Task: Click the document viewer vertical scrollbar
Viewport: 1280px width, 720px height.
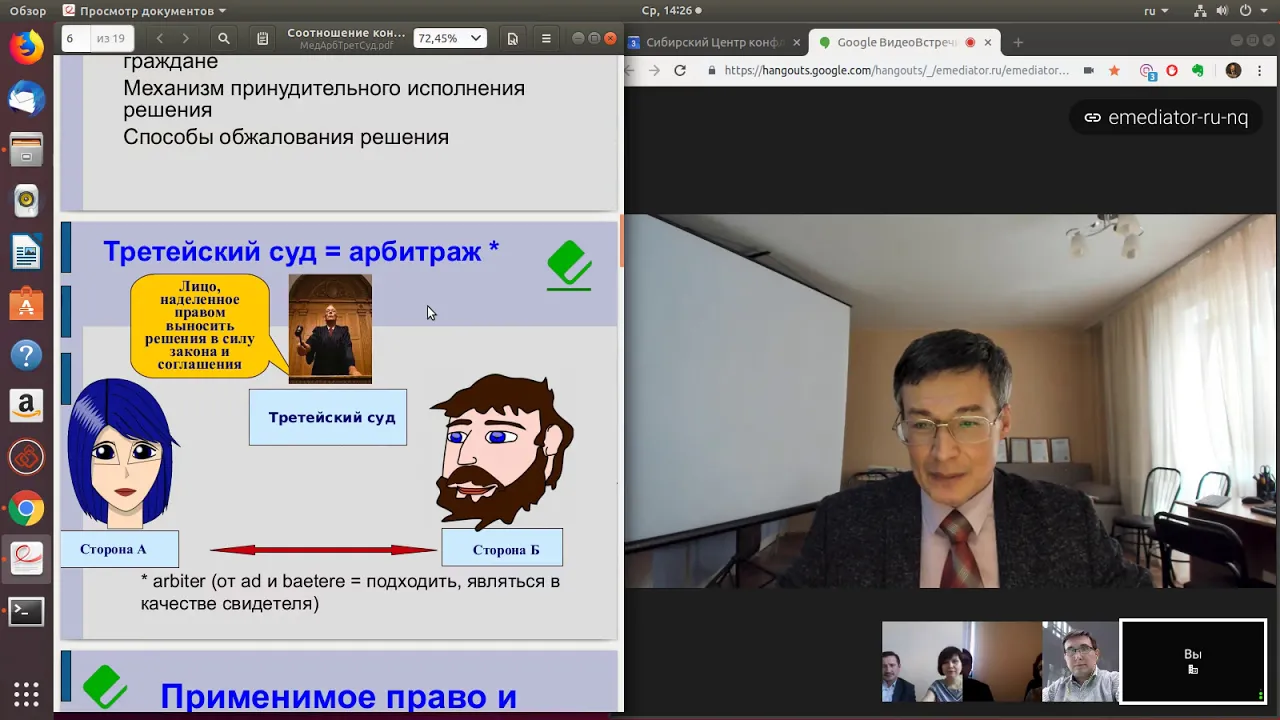Action: coord(621,240)
